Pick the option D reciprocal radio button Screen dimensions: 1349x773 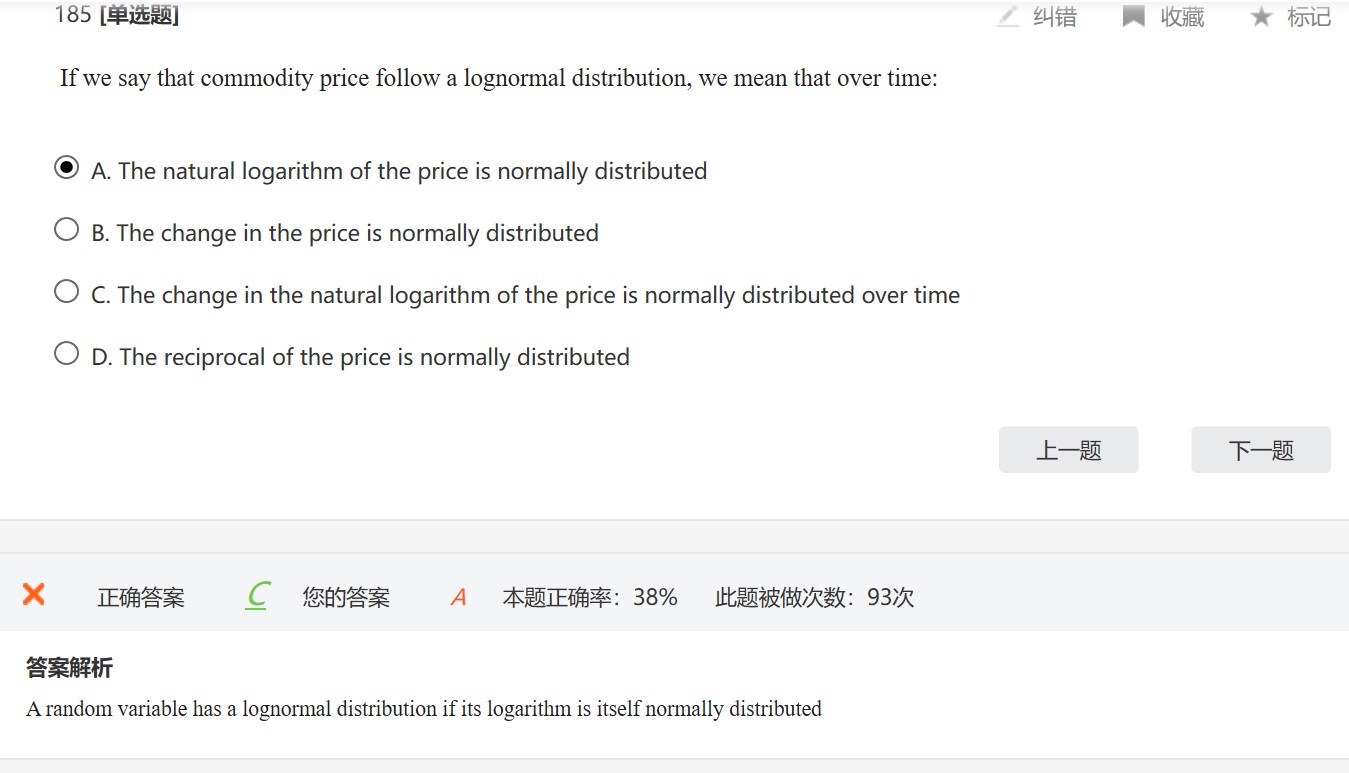point(66,354)
